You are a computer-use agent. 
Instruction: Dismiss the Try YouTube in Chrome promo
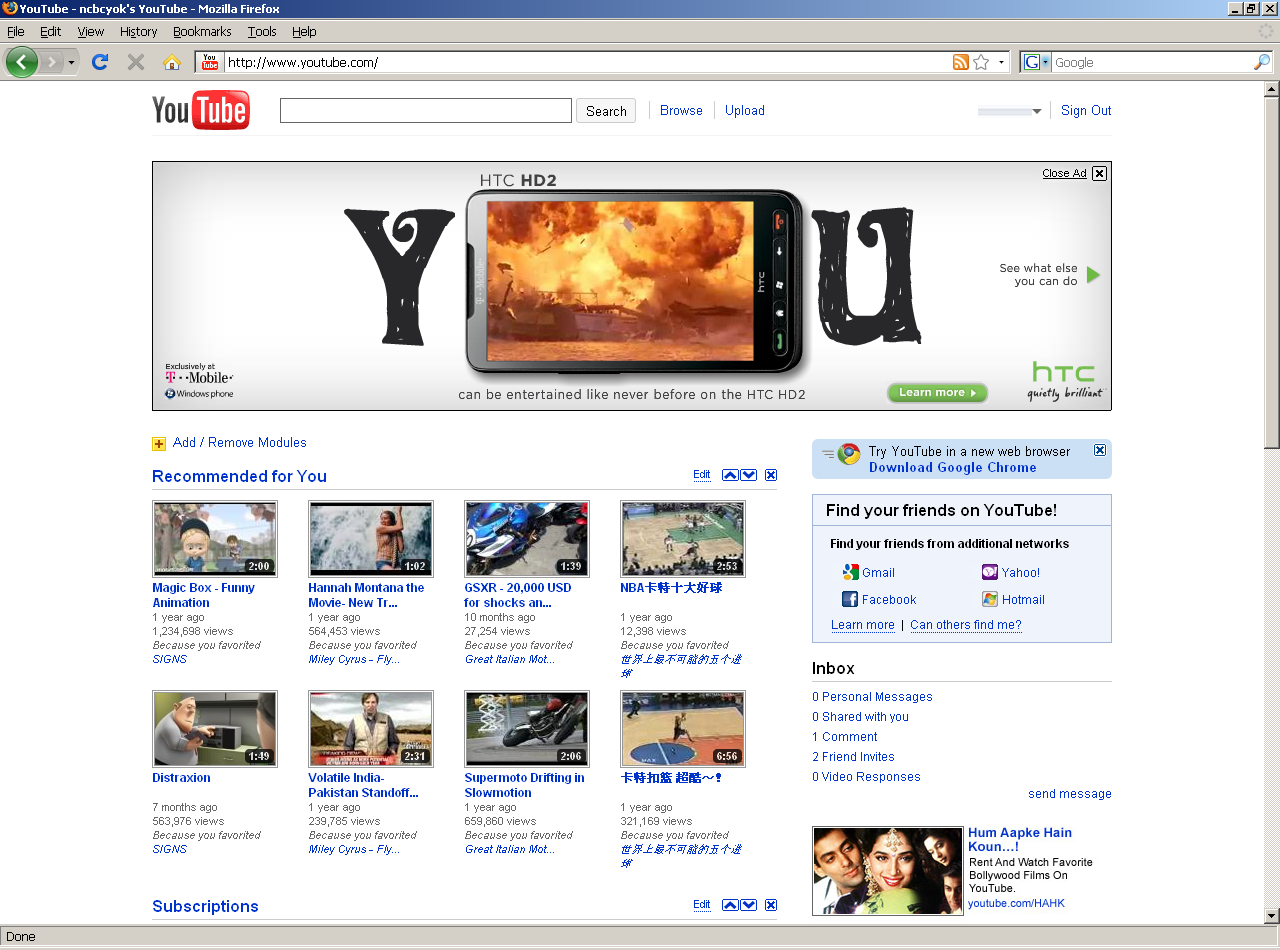[1100, 450]
